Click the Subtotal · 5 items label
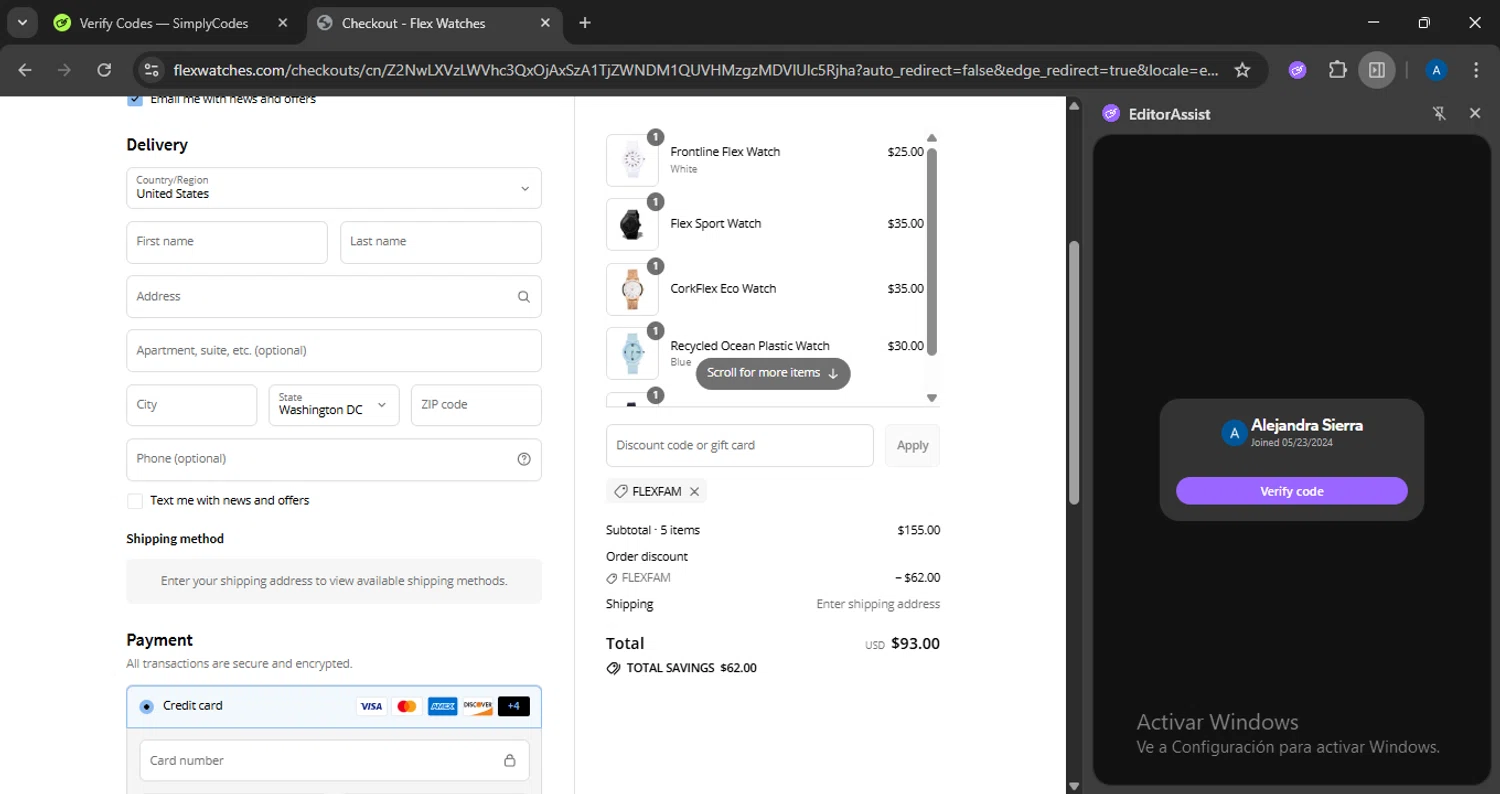Screen dimensions: 1500x794 (653, 530)
